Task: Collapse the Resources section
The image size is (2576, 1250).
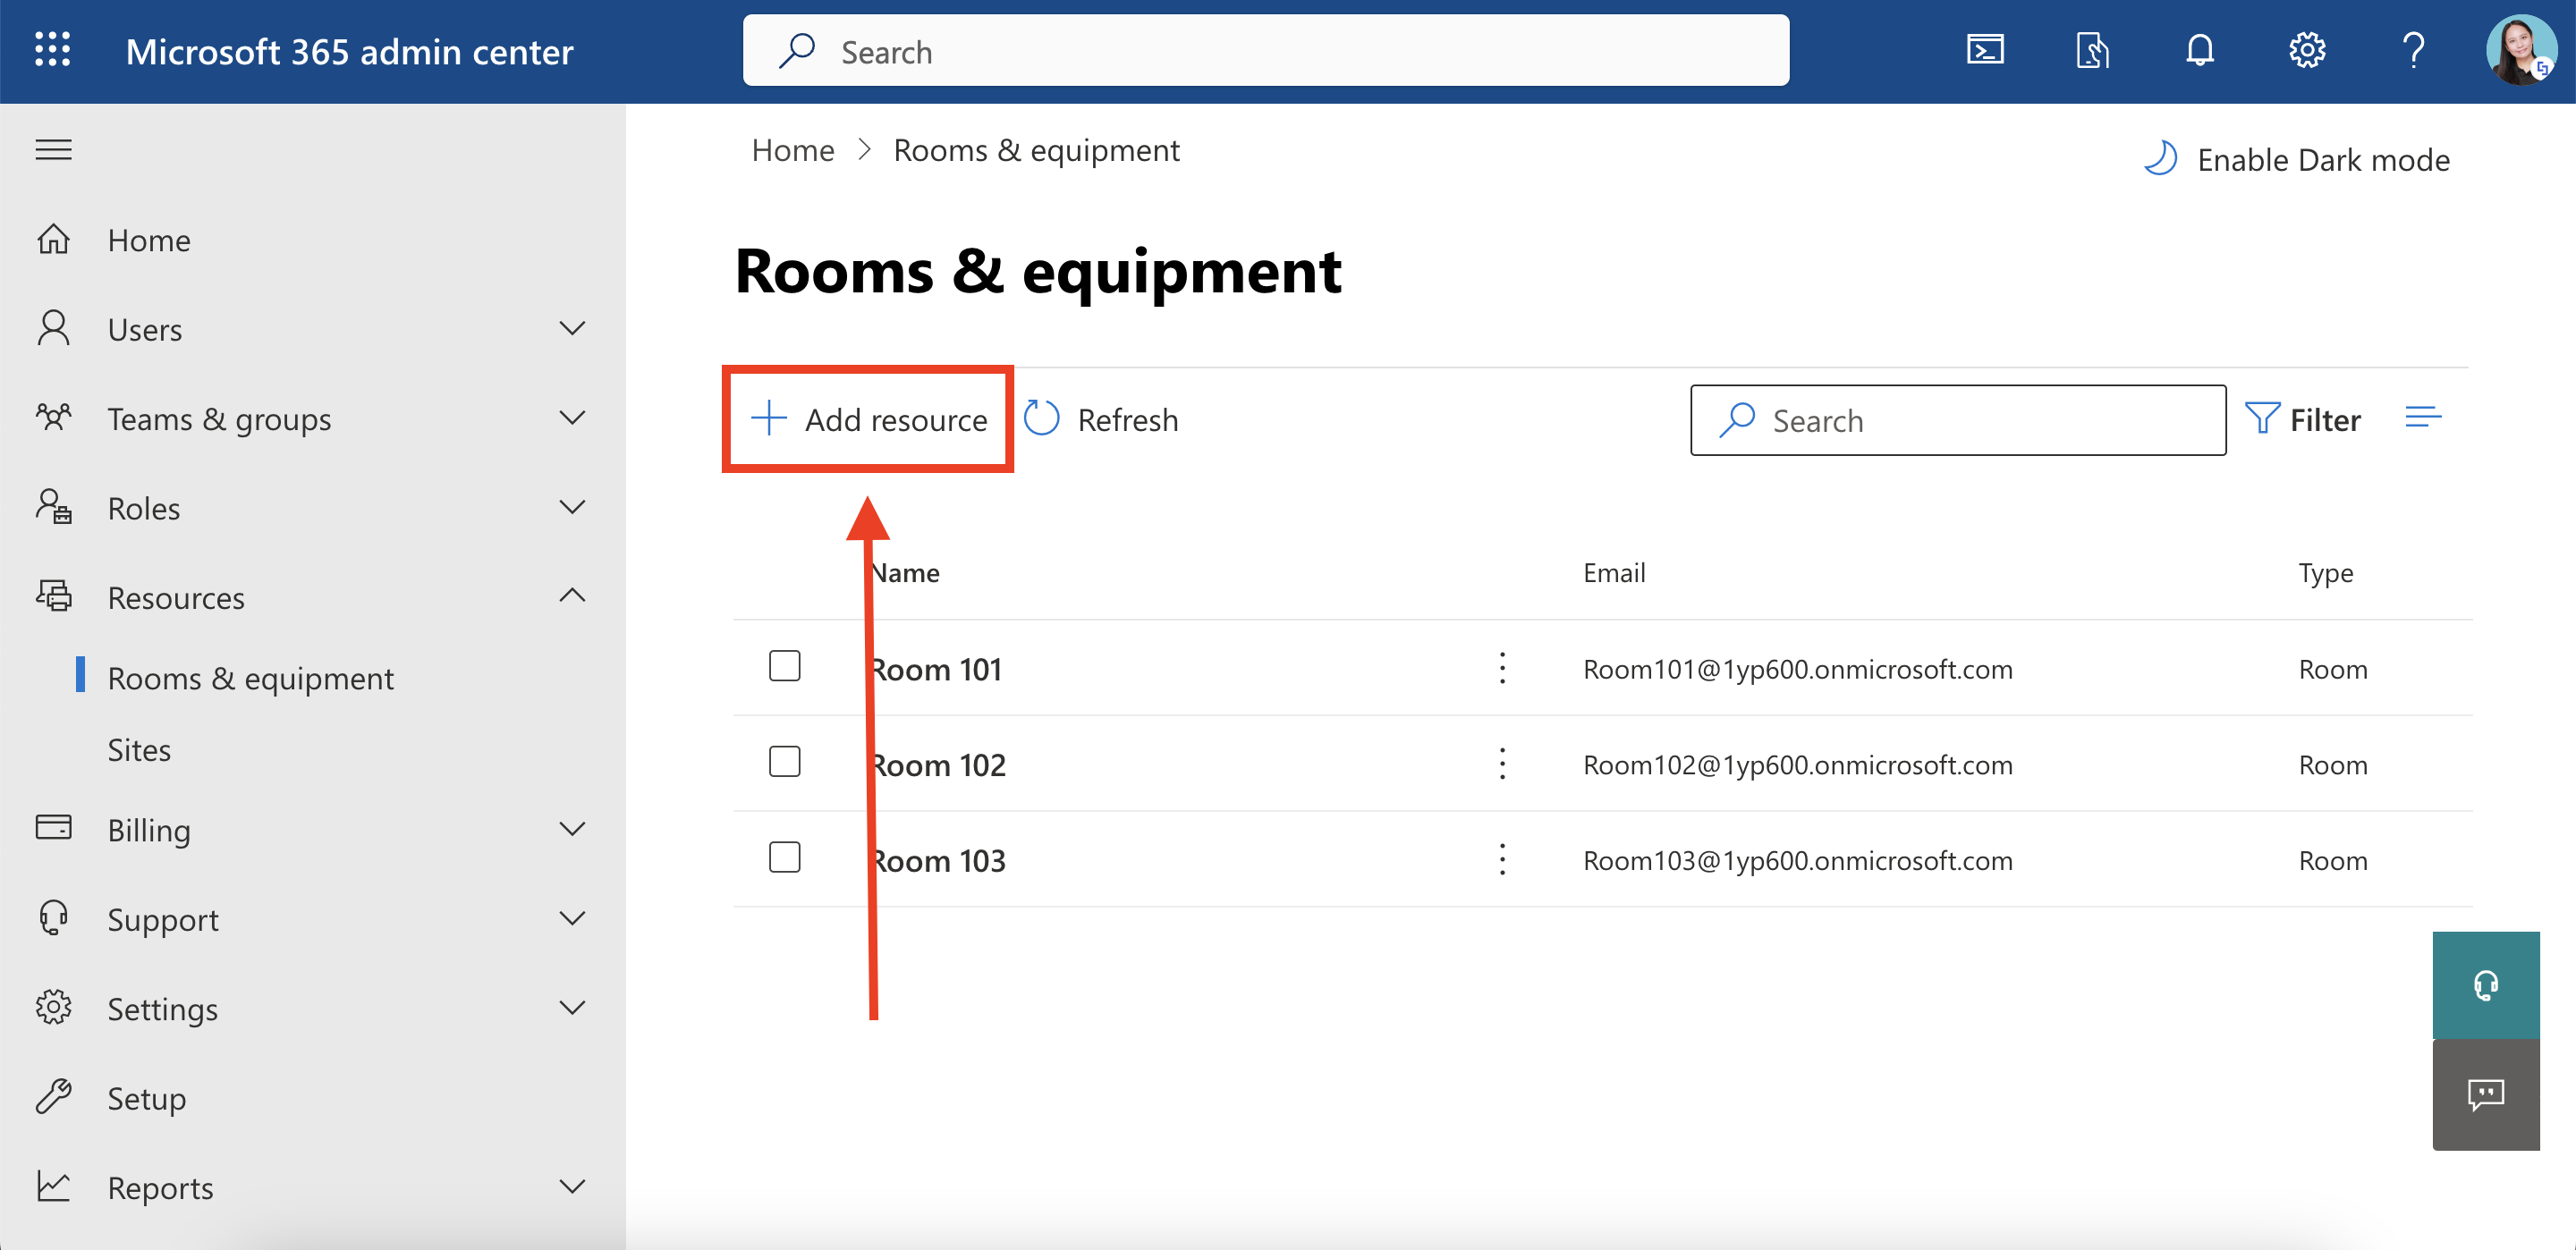Action: (571, 597)
